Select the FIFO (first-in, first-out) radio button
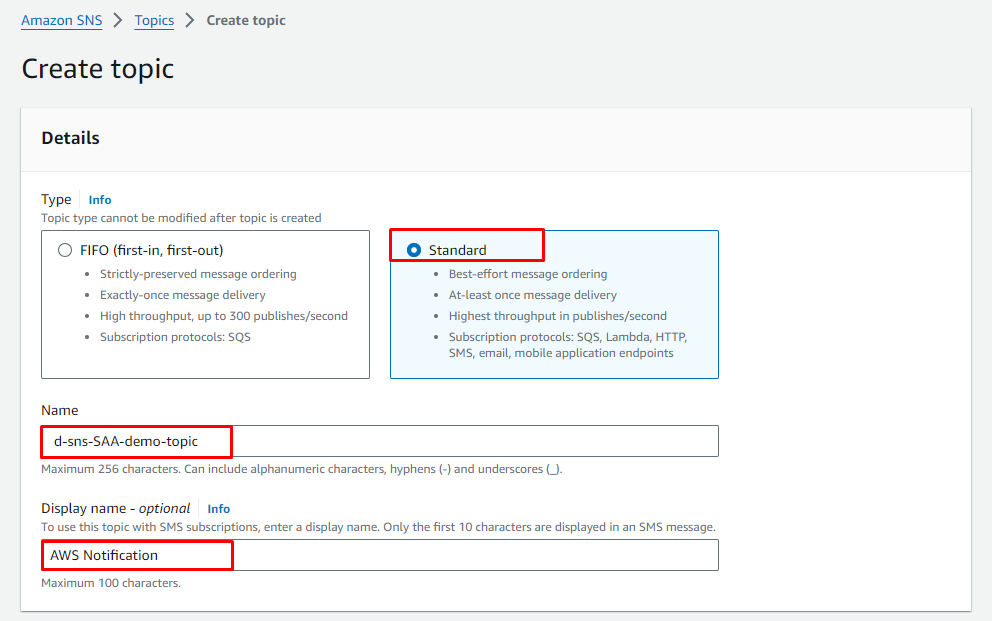992x621 pixels. pyautogui.click(x=65, y=250)
